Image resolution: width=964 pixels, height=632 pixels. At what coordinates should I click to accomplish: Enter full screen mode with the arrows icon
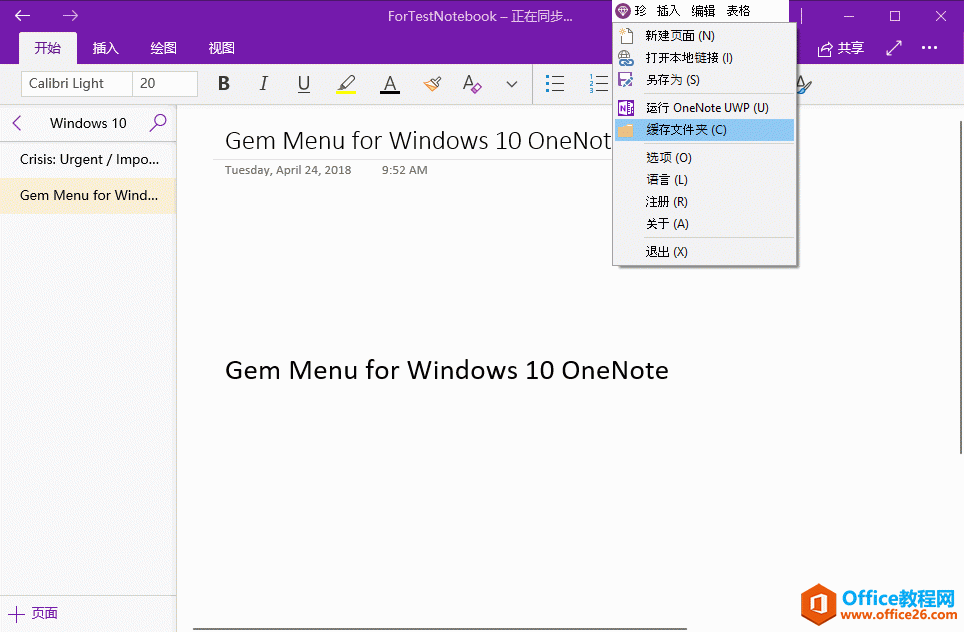coord(894,48)
